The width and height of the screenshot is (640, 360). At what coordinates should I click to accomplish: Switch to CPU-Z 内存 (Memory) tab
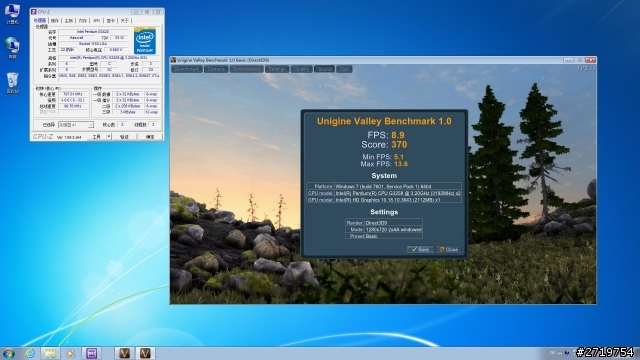pyautogui.click(x=83, y=20)
